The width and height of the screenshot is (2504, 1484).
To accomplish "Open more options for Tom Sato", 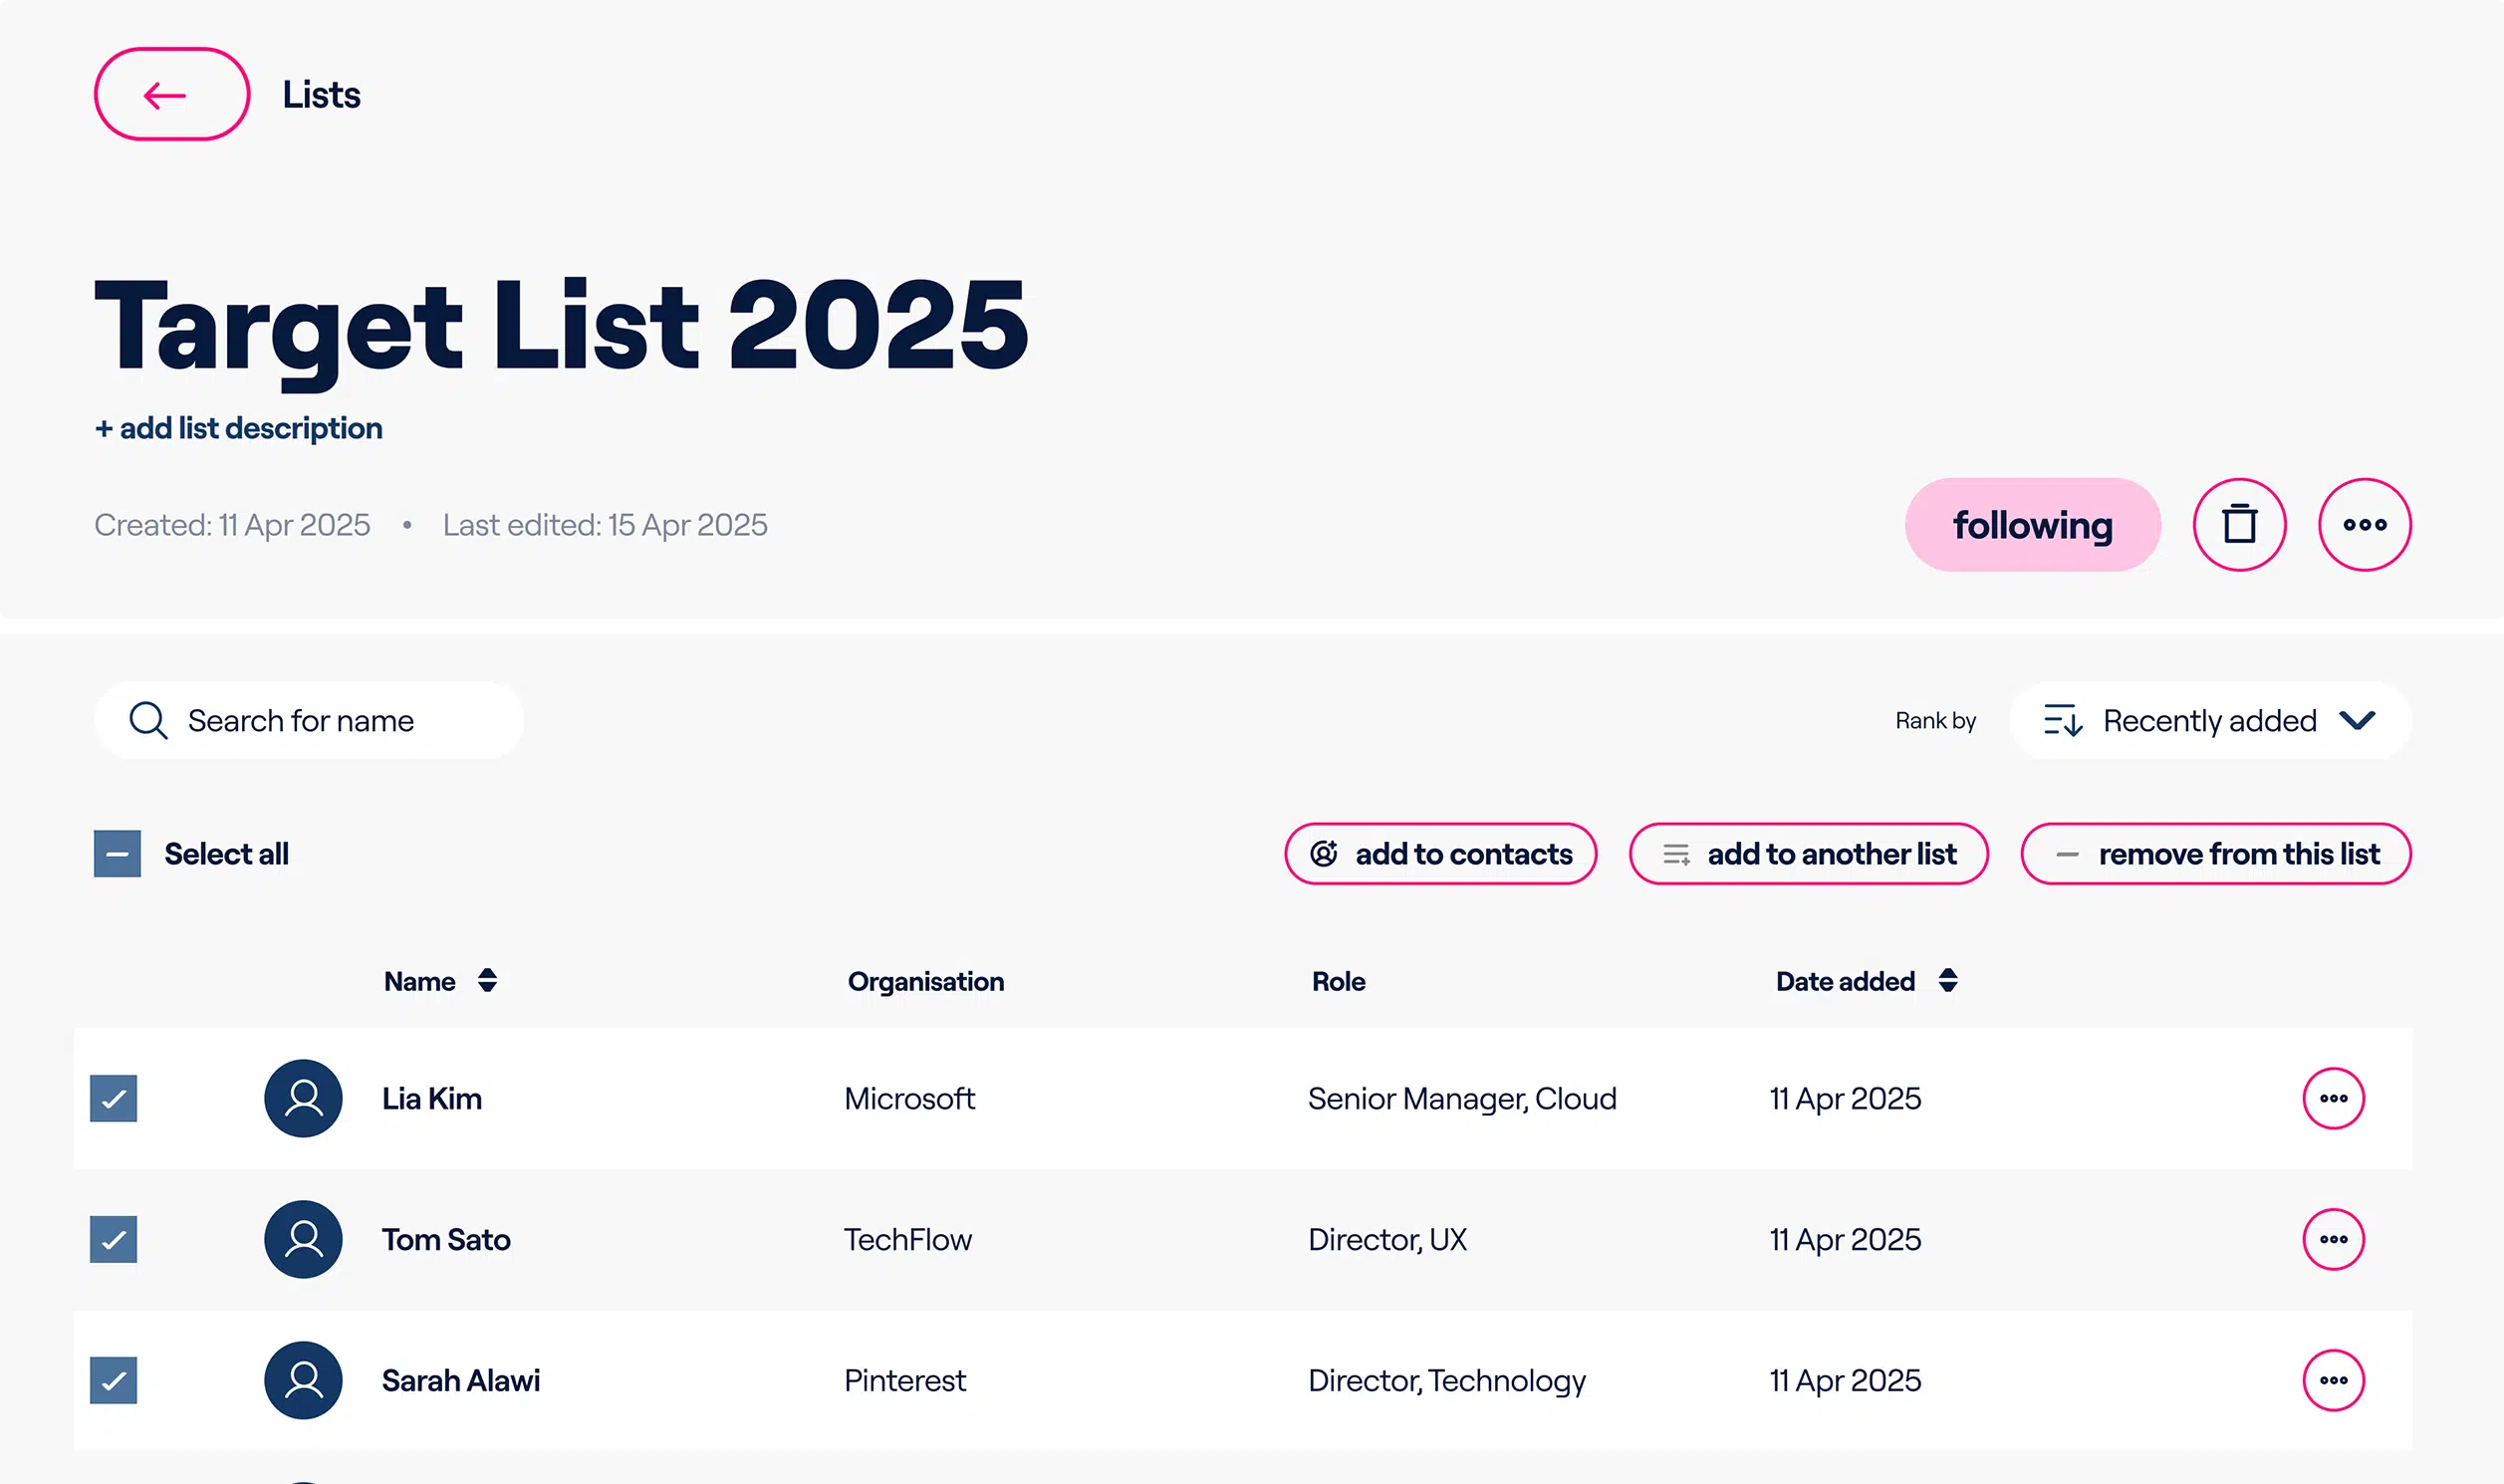I will coord(2333,1239).
